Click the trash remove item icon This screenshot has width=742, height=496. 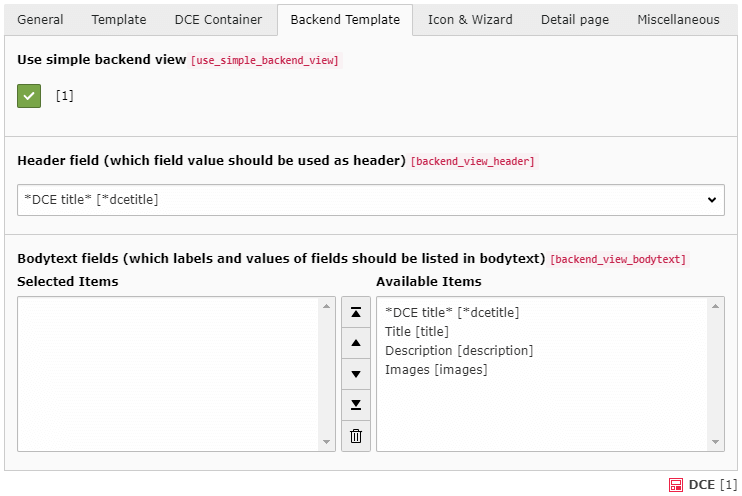pos(355,436)
